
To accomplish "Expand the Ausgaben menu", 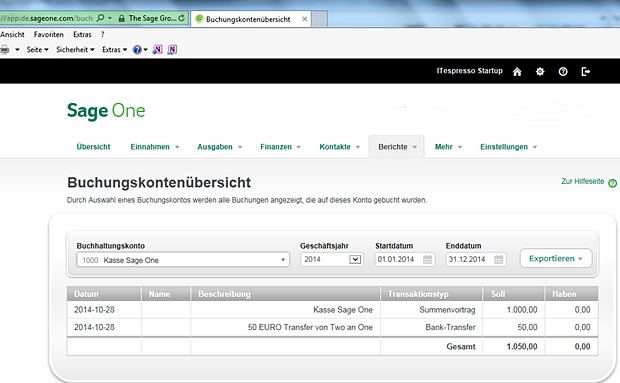I will [x=219, y=147].
